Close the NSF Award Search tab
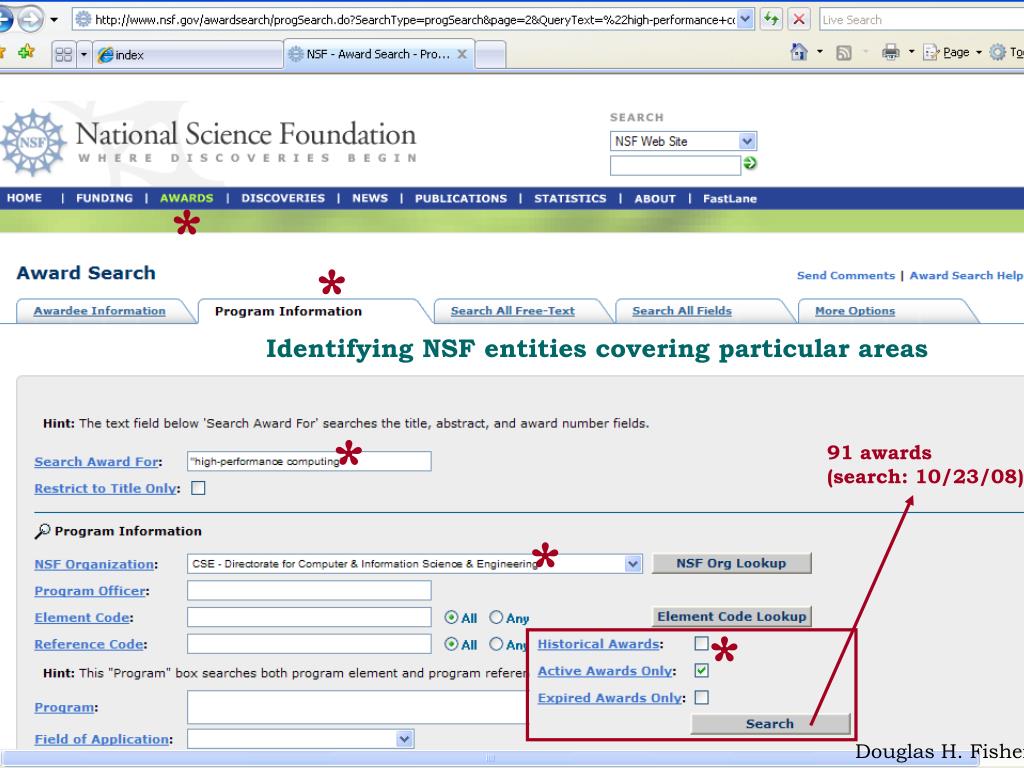This screenshot has width=1024, height=768. point(462,54)
